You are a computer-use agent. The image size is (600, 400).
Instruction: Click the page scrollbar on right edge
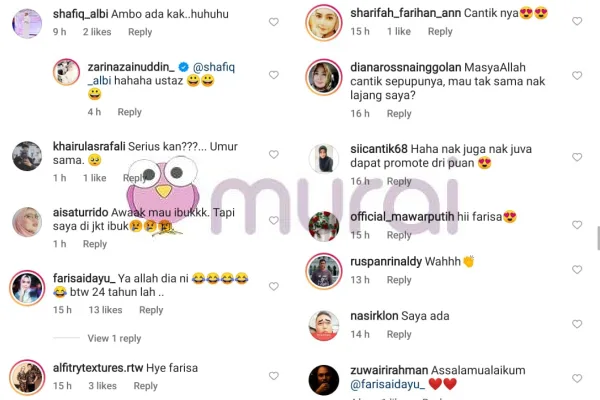click(598, 237)
